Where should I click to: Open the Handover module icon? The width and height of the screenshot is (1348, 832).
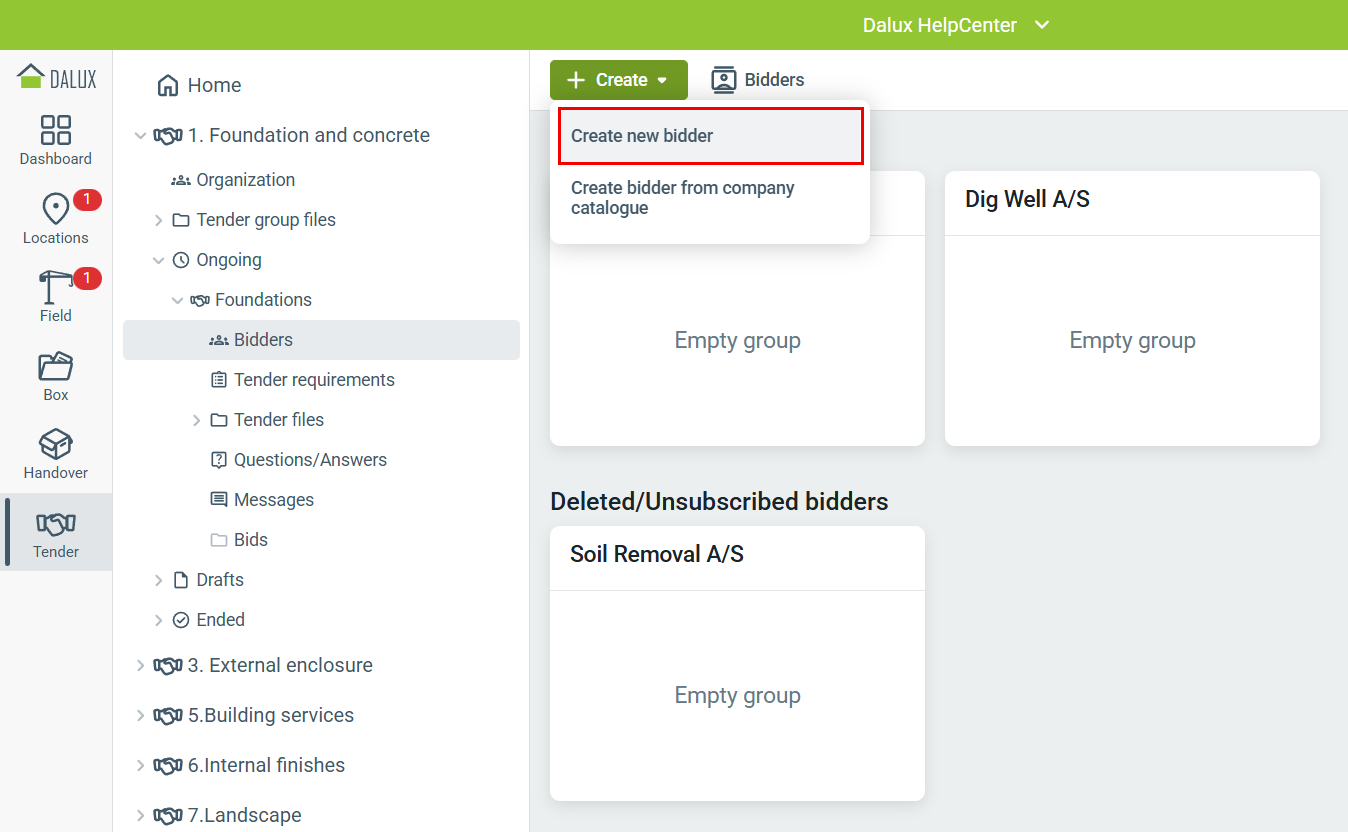pyautogui.click(x=56, y=445)
